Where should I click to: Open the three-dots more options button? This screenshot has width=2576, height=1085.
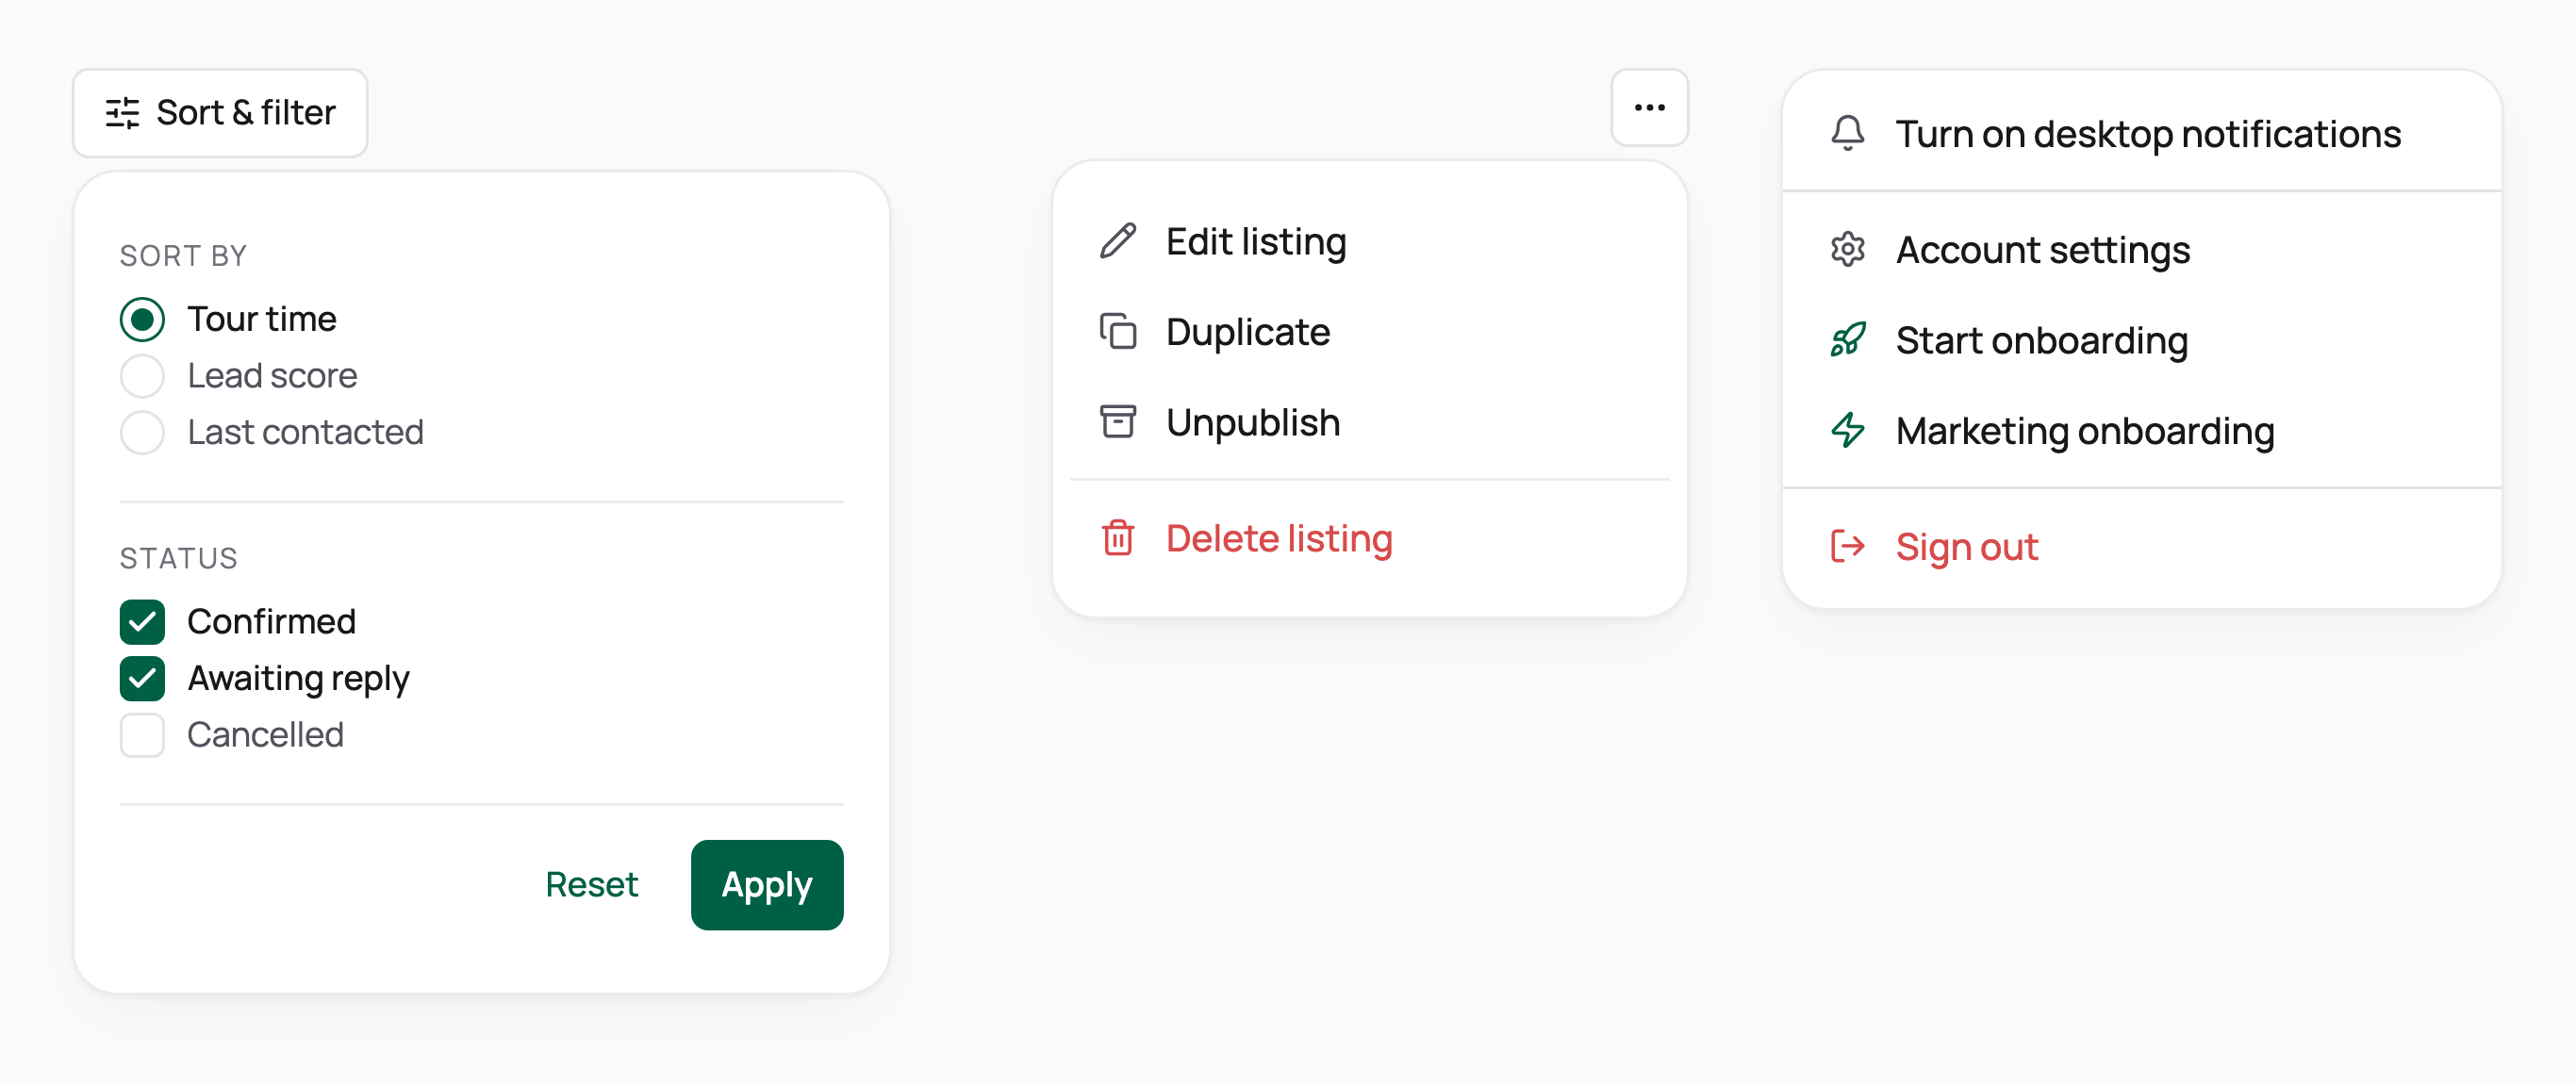[x=1649, y=108]
